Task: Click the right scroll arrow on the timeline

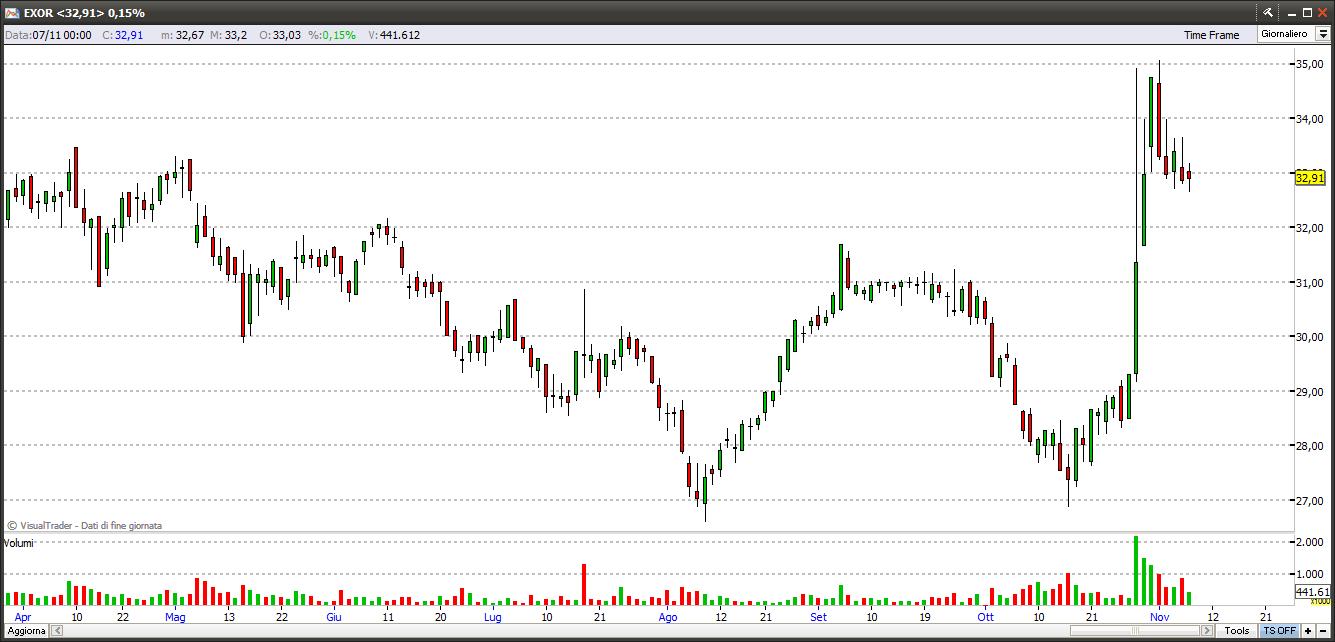Action: click(x=1209, y=631)
